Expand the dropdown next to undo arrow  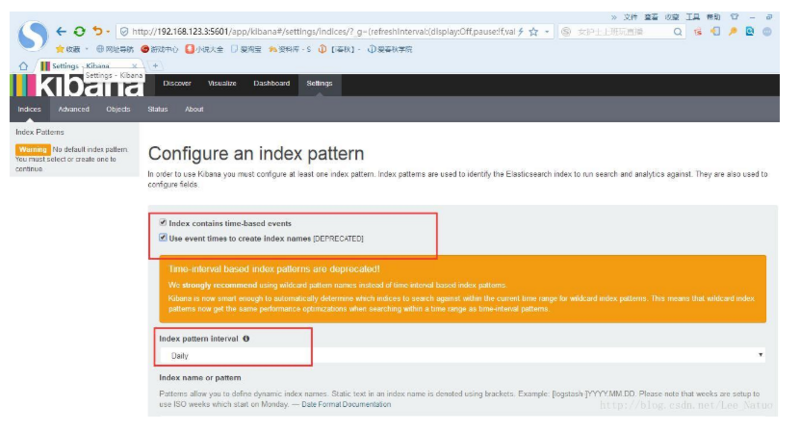[108, 32]
